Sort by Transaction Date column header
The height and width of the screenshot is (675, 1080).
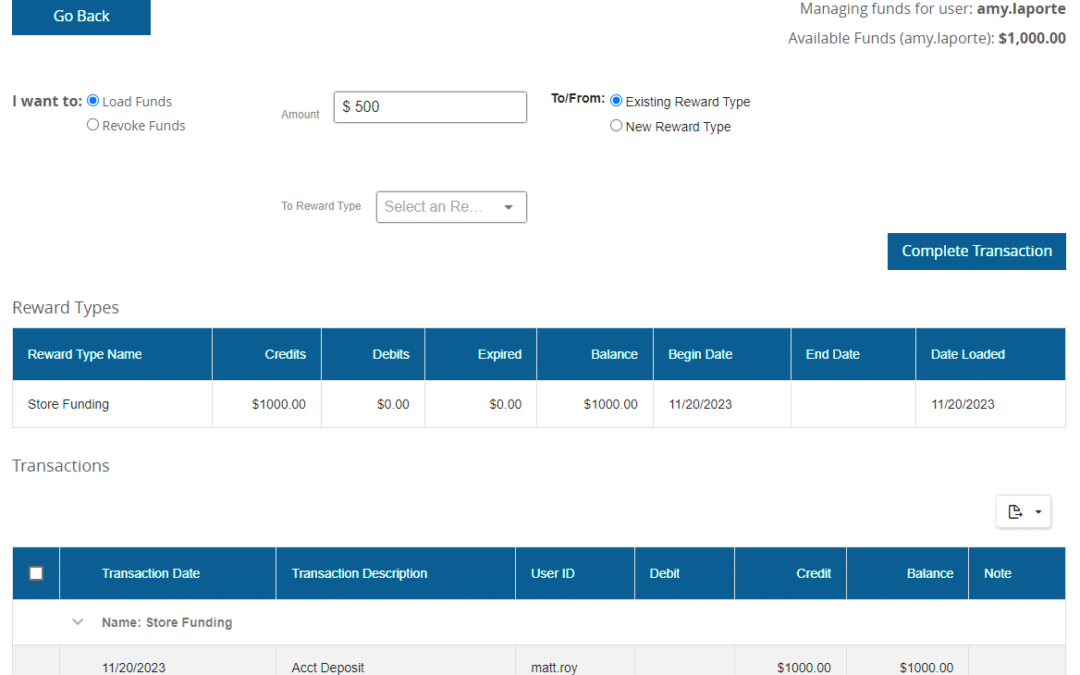[x=151, y=573]
